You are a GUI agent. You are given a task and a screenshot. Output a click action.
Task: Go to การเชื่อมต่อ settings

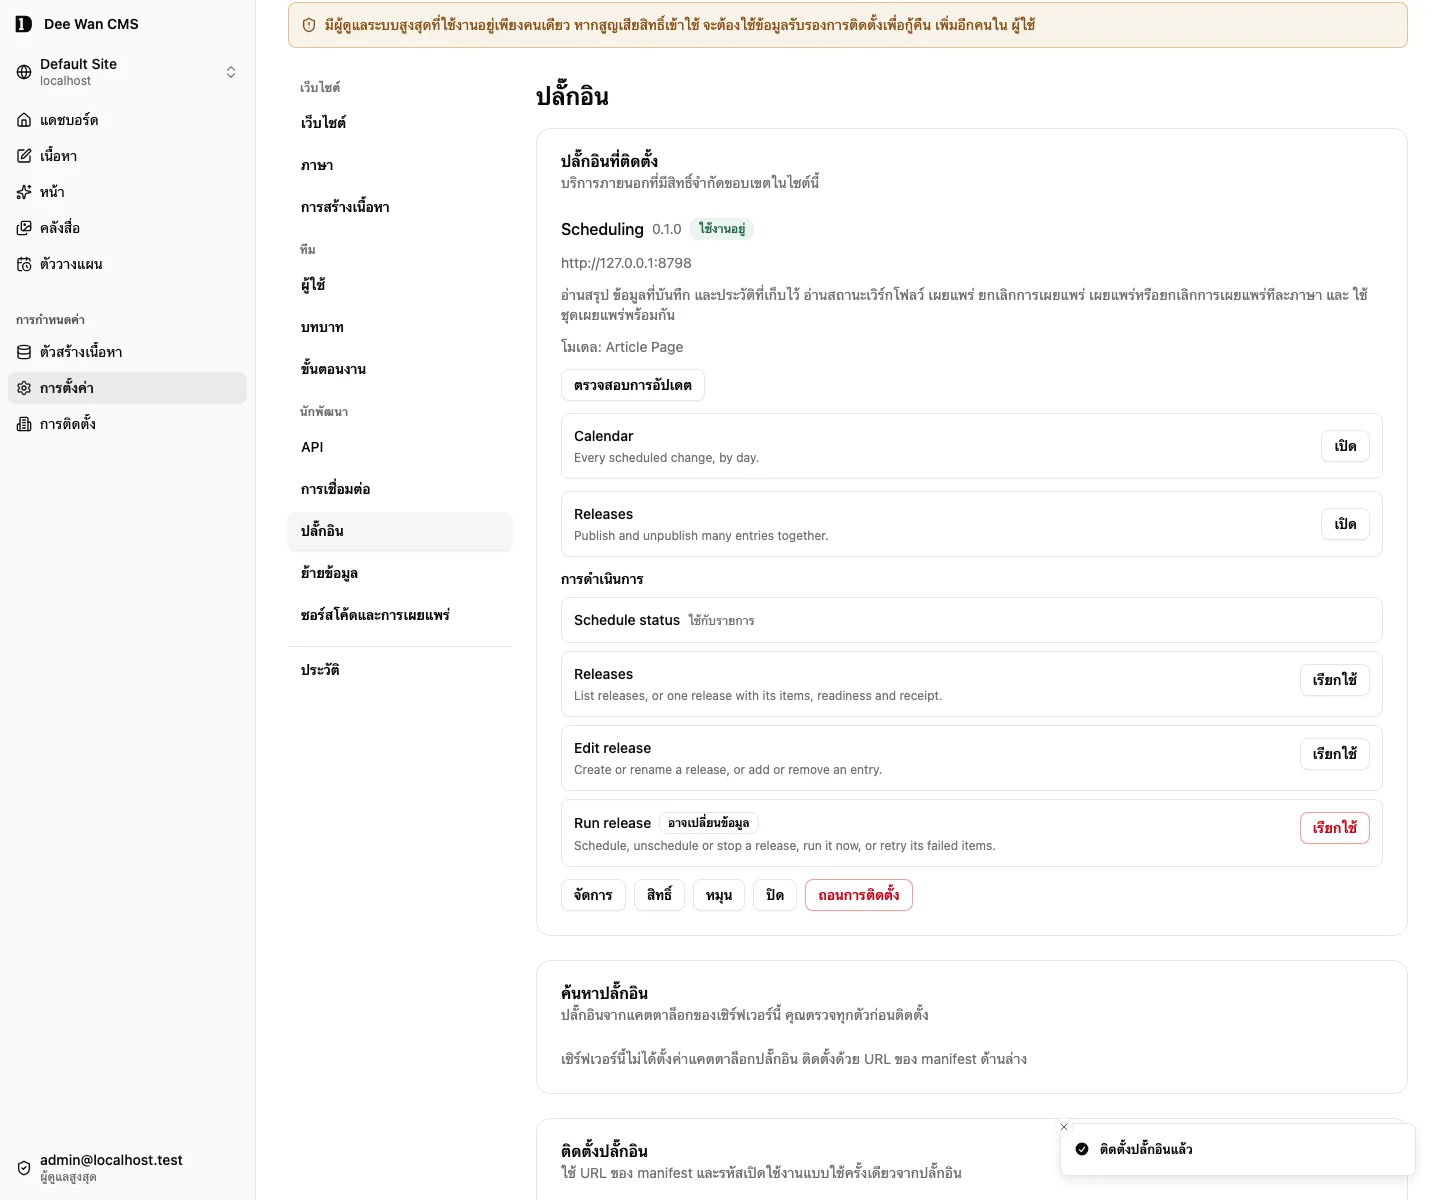click(x=399, y=489)
